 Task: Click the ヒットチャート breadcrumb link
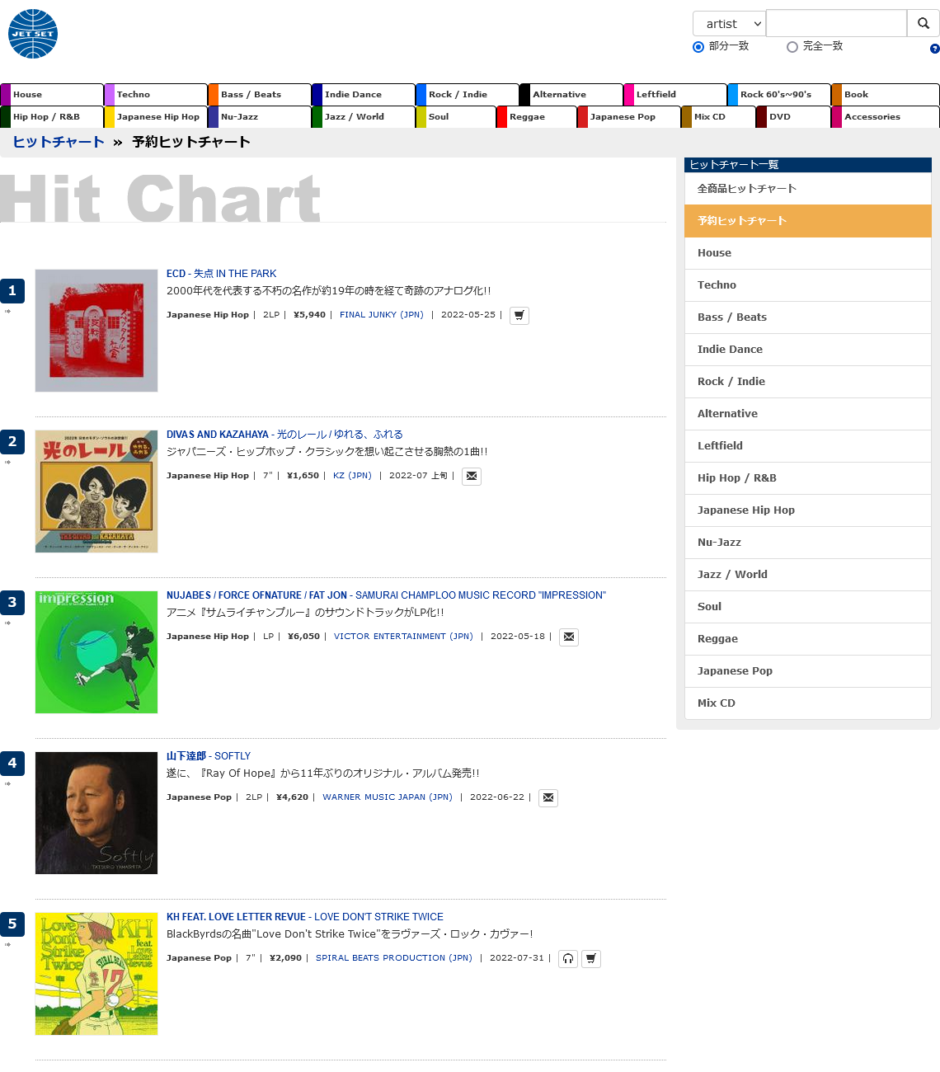58,142
